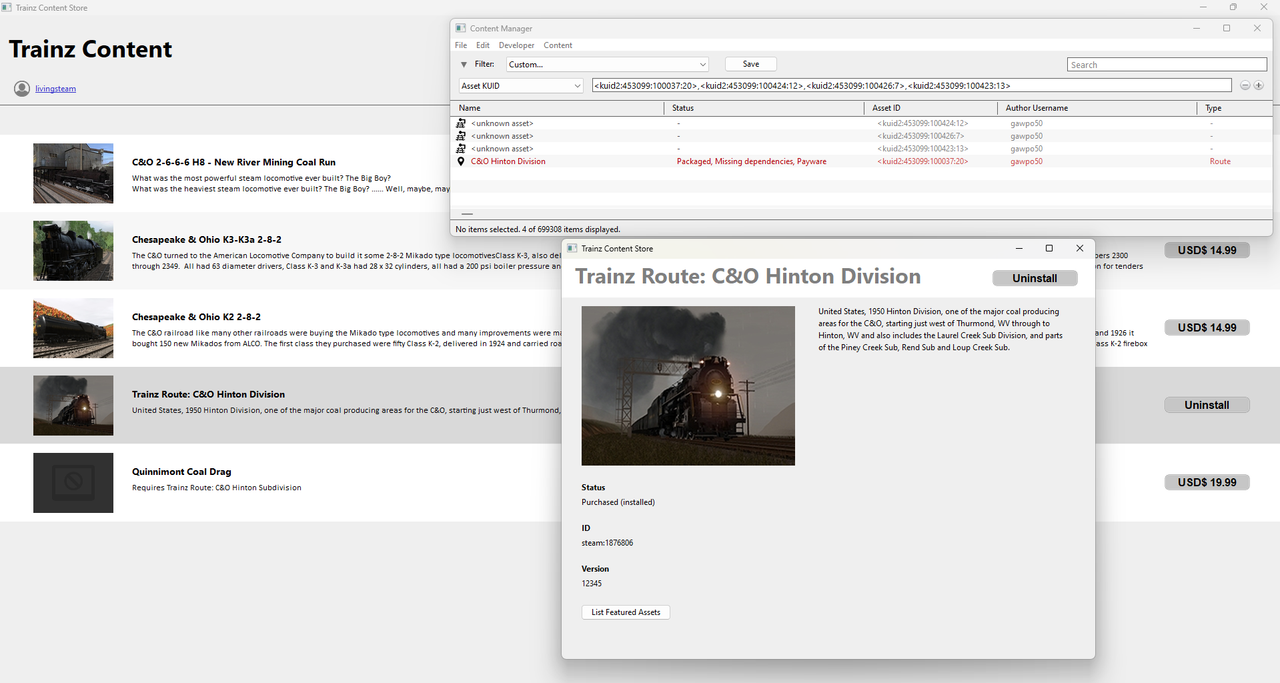
Task: Click Purchased (installed) status text
Action: point(618,502)
